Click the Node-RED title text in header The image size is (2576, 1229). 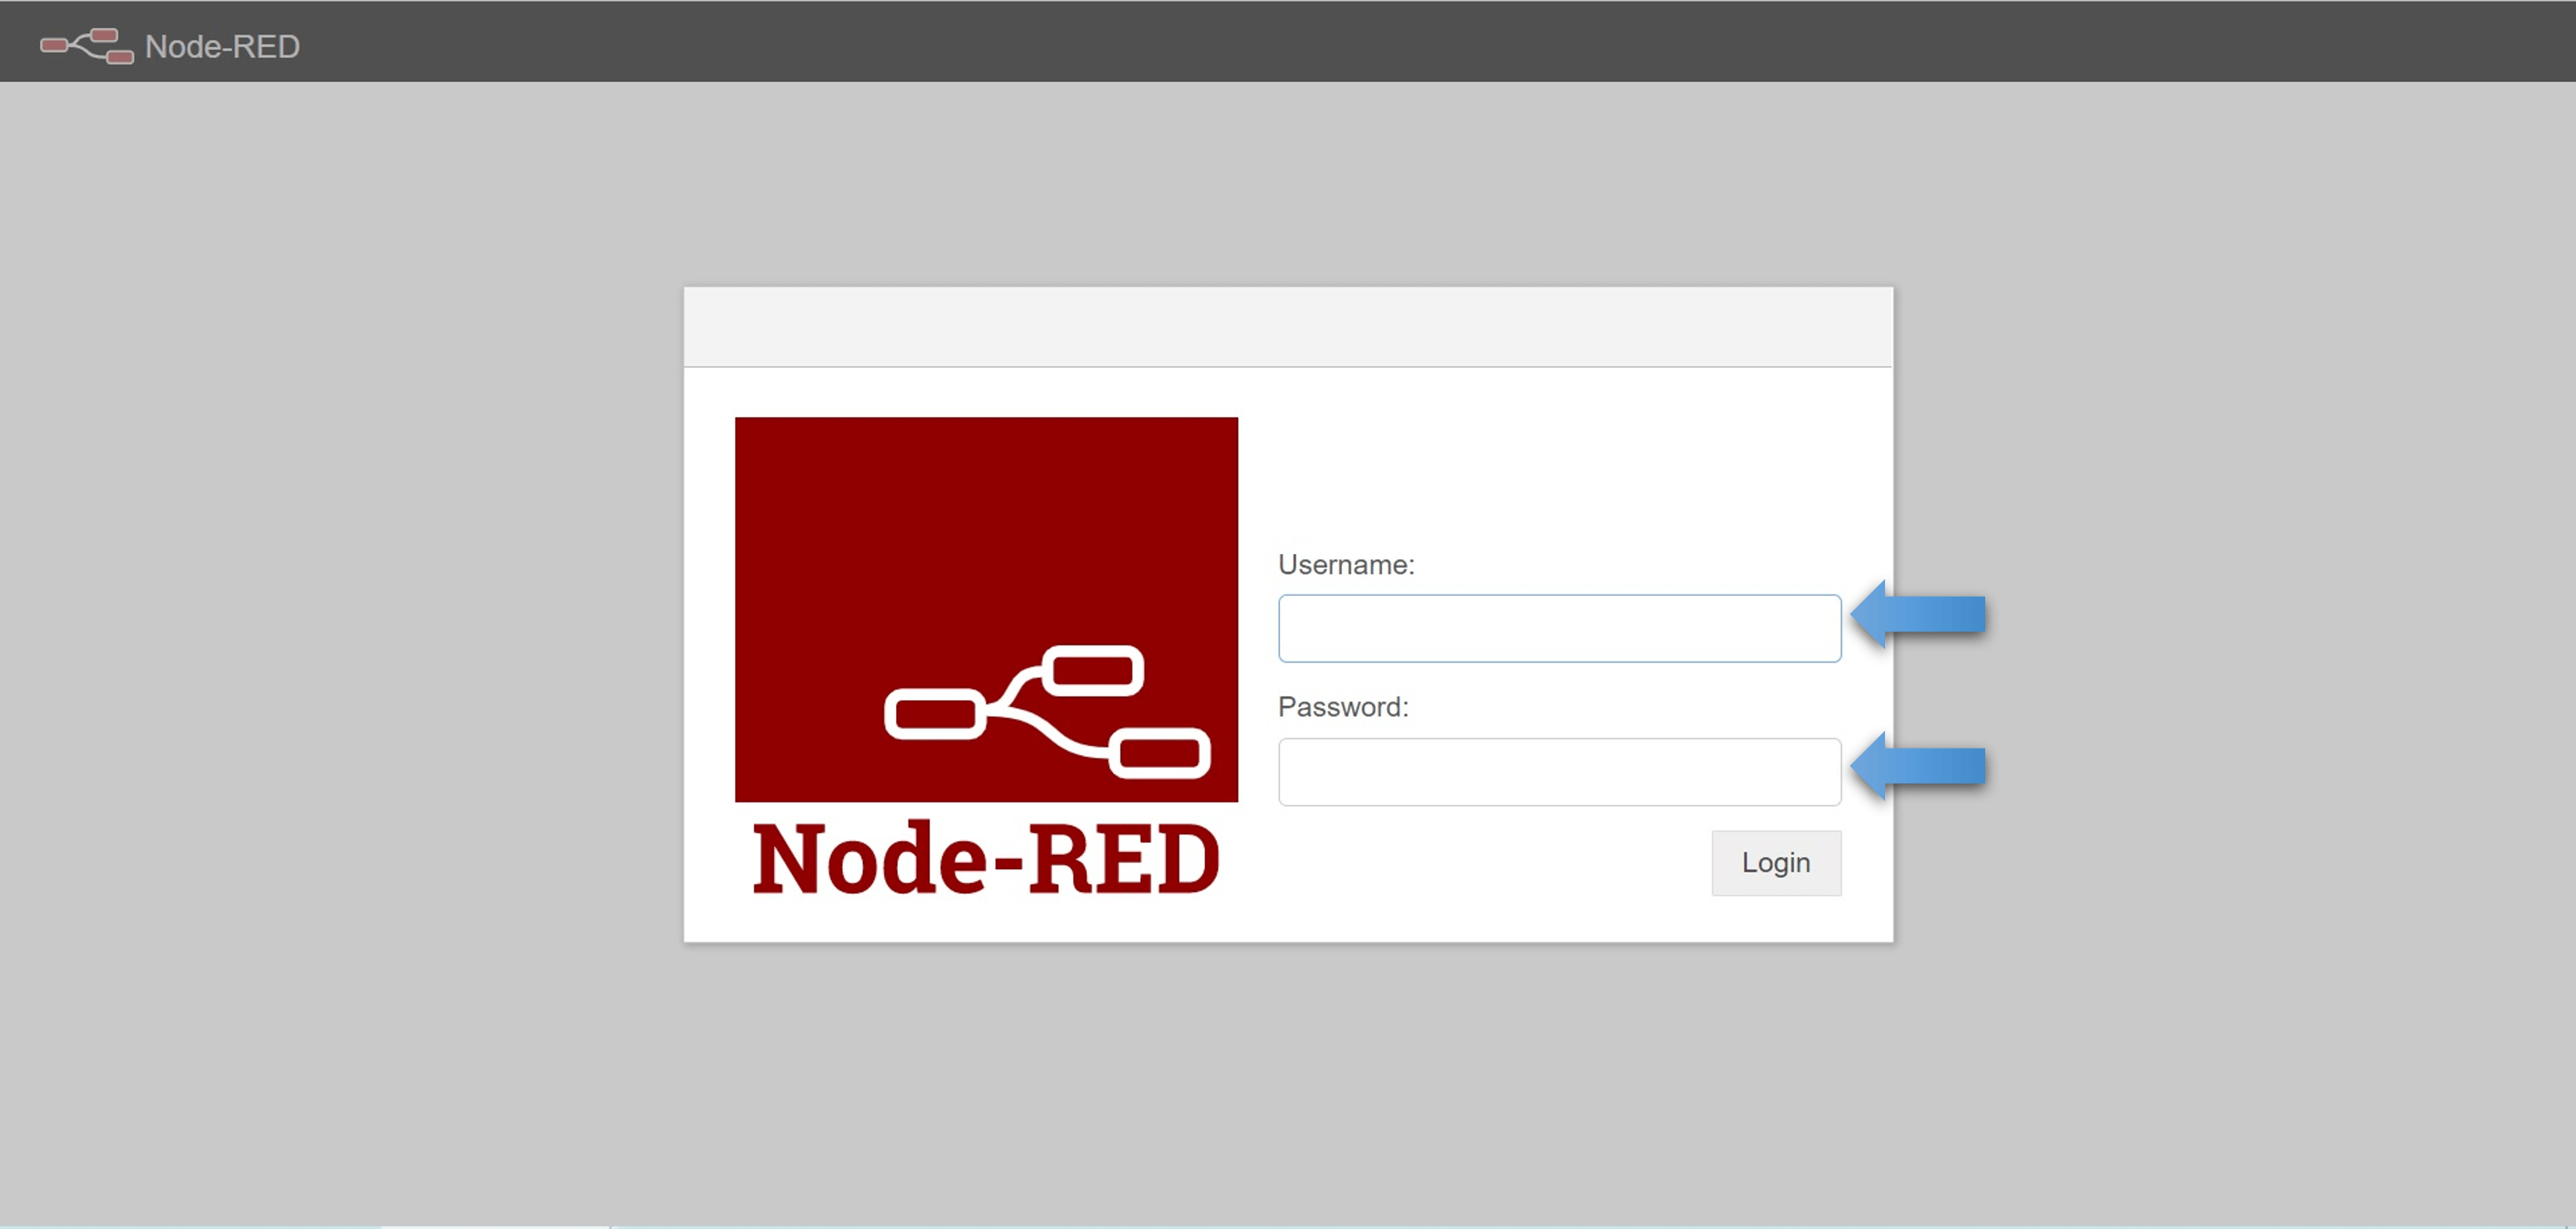coord(222,47)
